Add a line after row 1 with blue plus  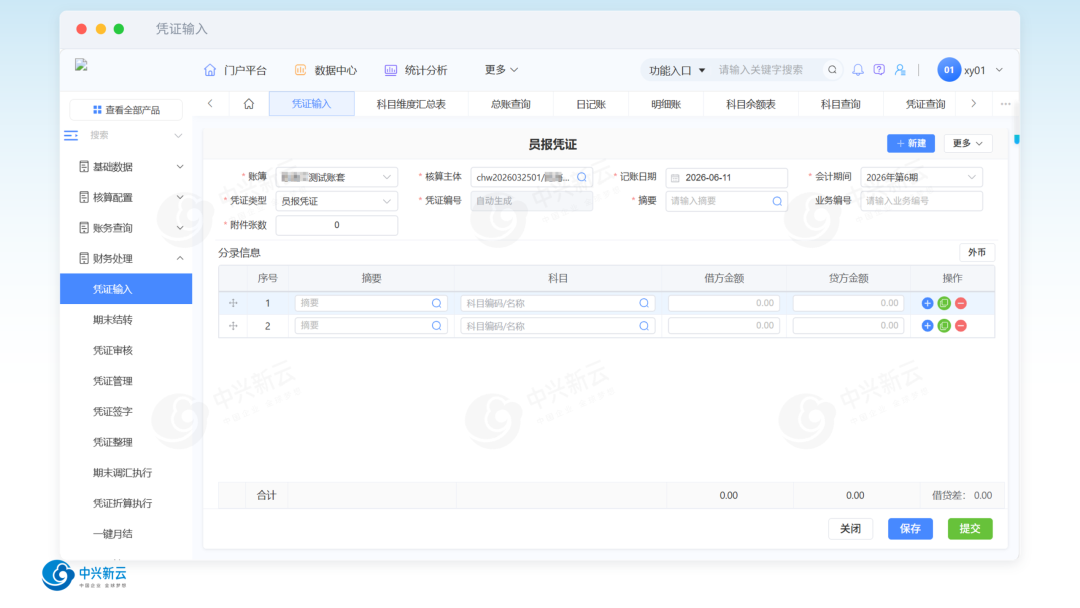pyautogui.click(x=927, y=303)
